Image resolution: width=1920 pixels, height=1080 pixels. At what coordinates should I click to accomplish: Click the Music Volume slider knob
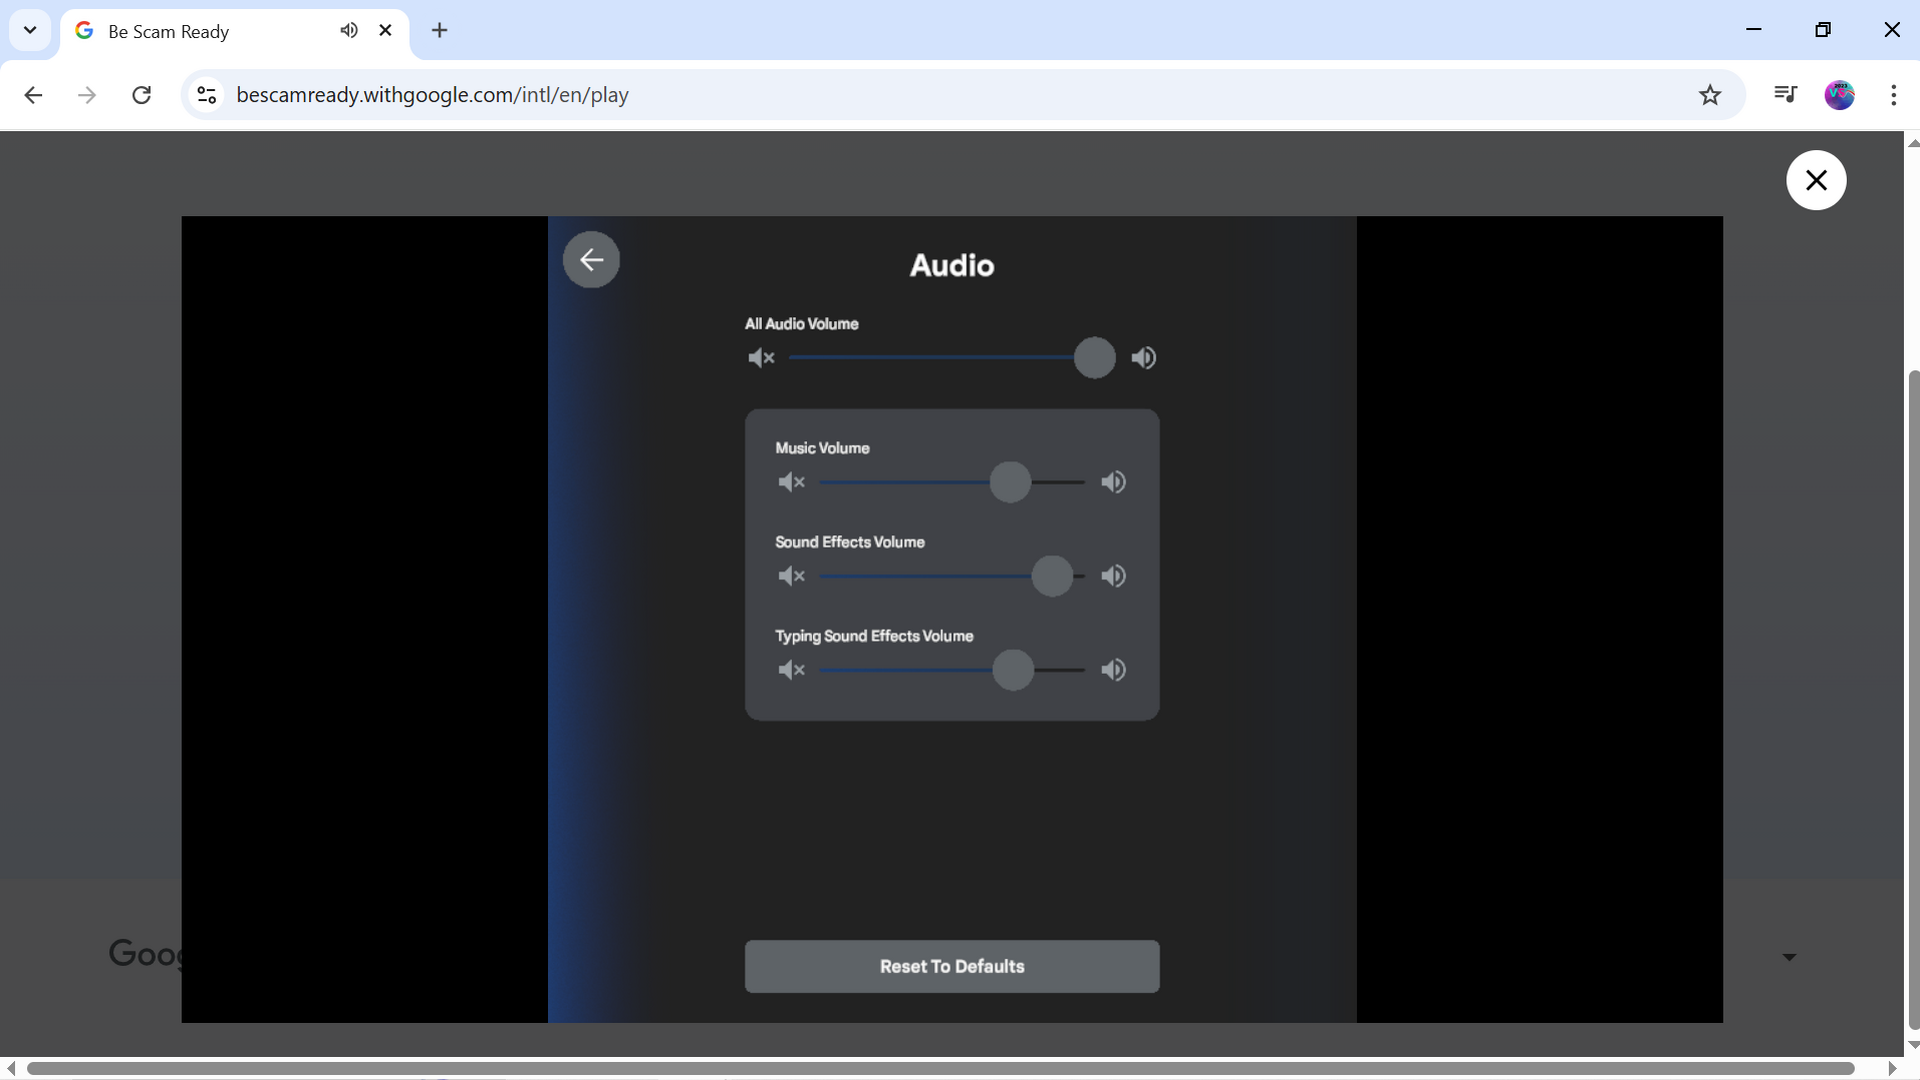point(1010,482)
